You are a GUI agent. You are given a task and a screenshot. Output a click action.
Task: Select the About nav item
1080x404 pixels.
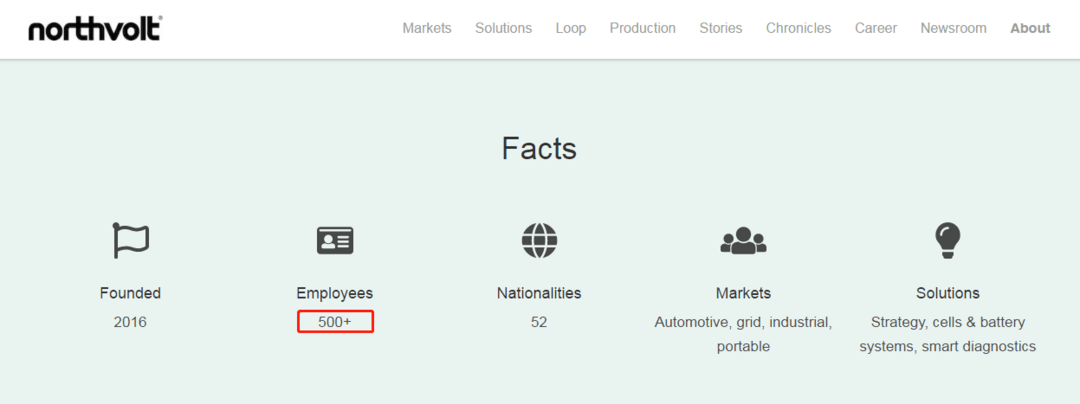pyautogui.click(x=1030, y=28)
